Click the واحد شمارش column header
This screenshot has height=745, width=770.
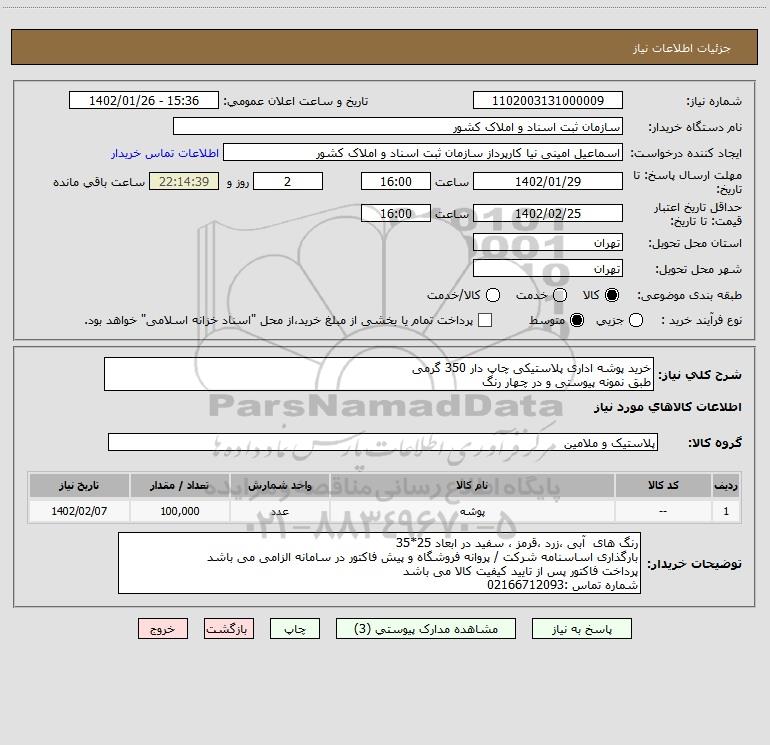(x=279, y=485)
